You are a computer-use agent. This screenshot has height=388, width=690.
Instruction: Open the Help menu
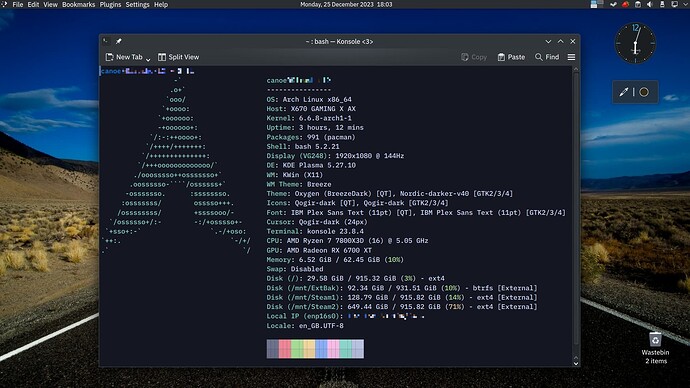[x=161, y=4]
